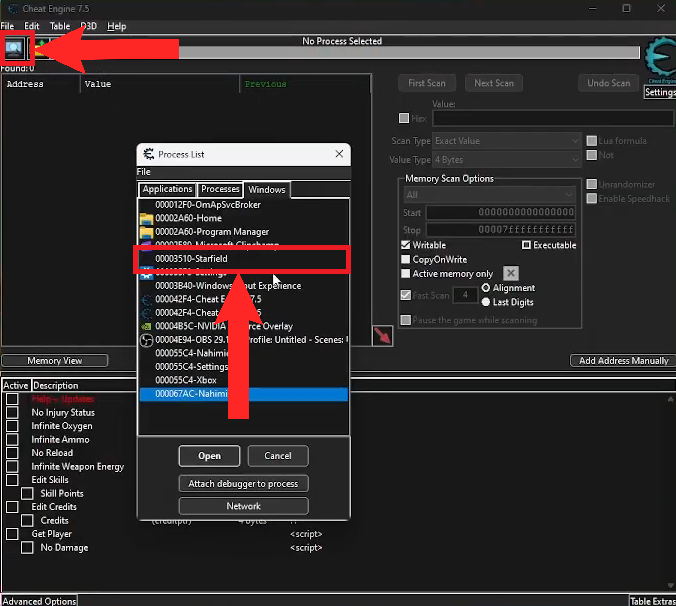676x606 pixels.
Task: Open the Scan Type dropdown
Action: tap(506, 141)
